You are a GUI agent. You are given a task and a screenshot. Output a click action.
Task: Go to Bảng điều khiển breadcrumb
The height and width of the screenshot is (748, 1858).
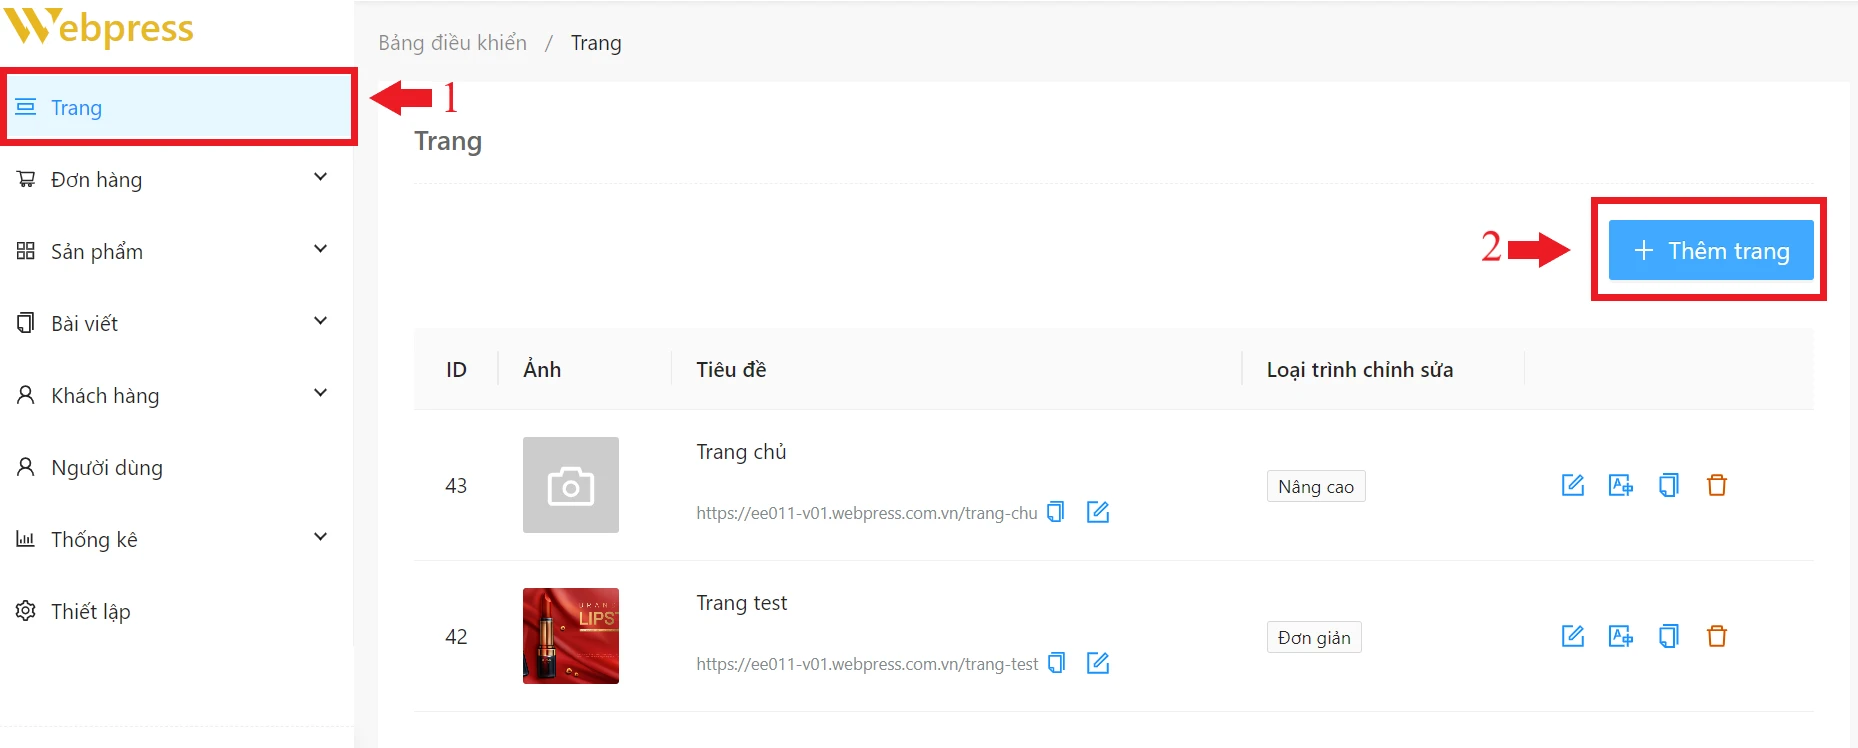pyautogui.click(x=452, y=43)
